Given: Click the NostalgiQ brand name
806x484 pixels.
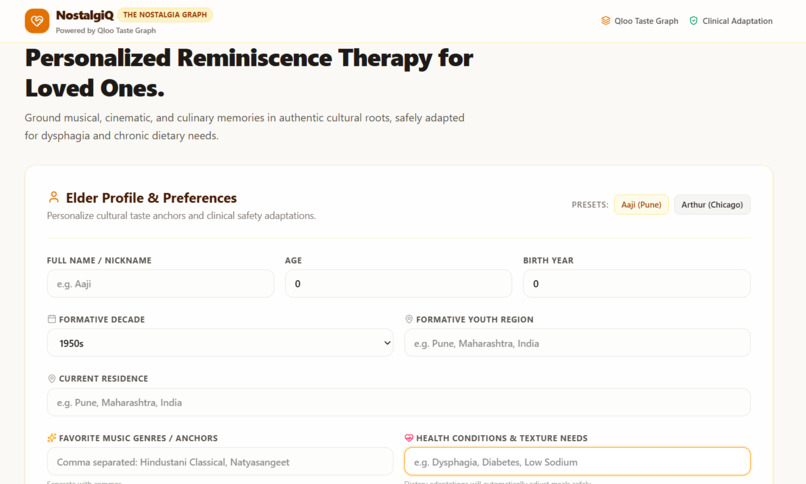Looking at the screenshot, I should click(x=85, y=15).
